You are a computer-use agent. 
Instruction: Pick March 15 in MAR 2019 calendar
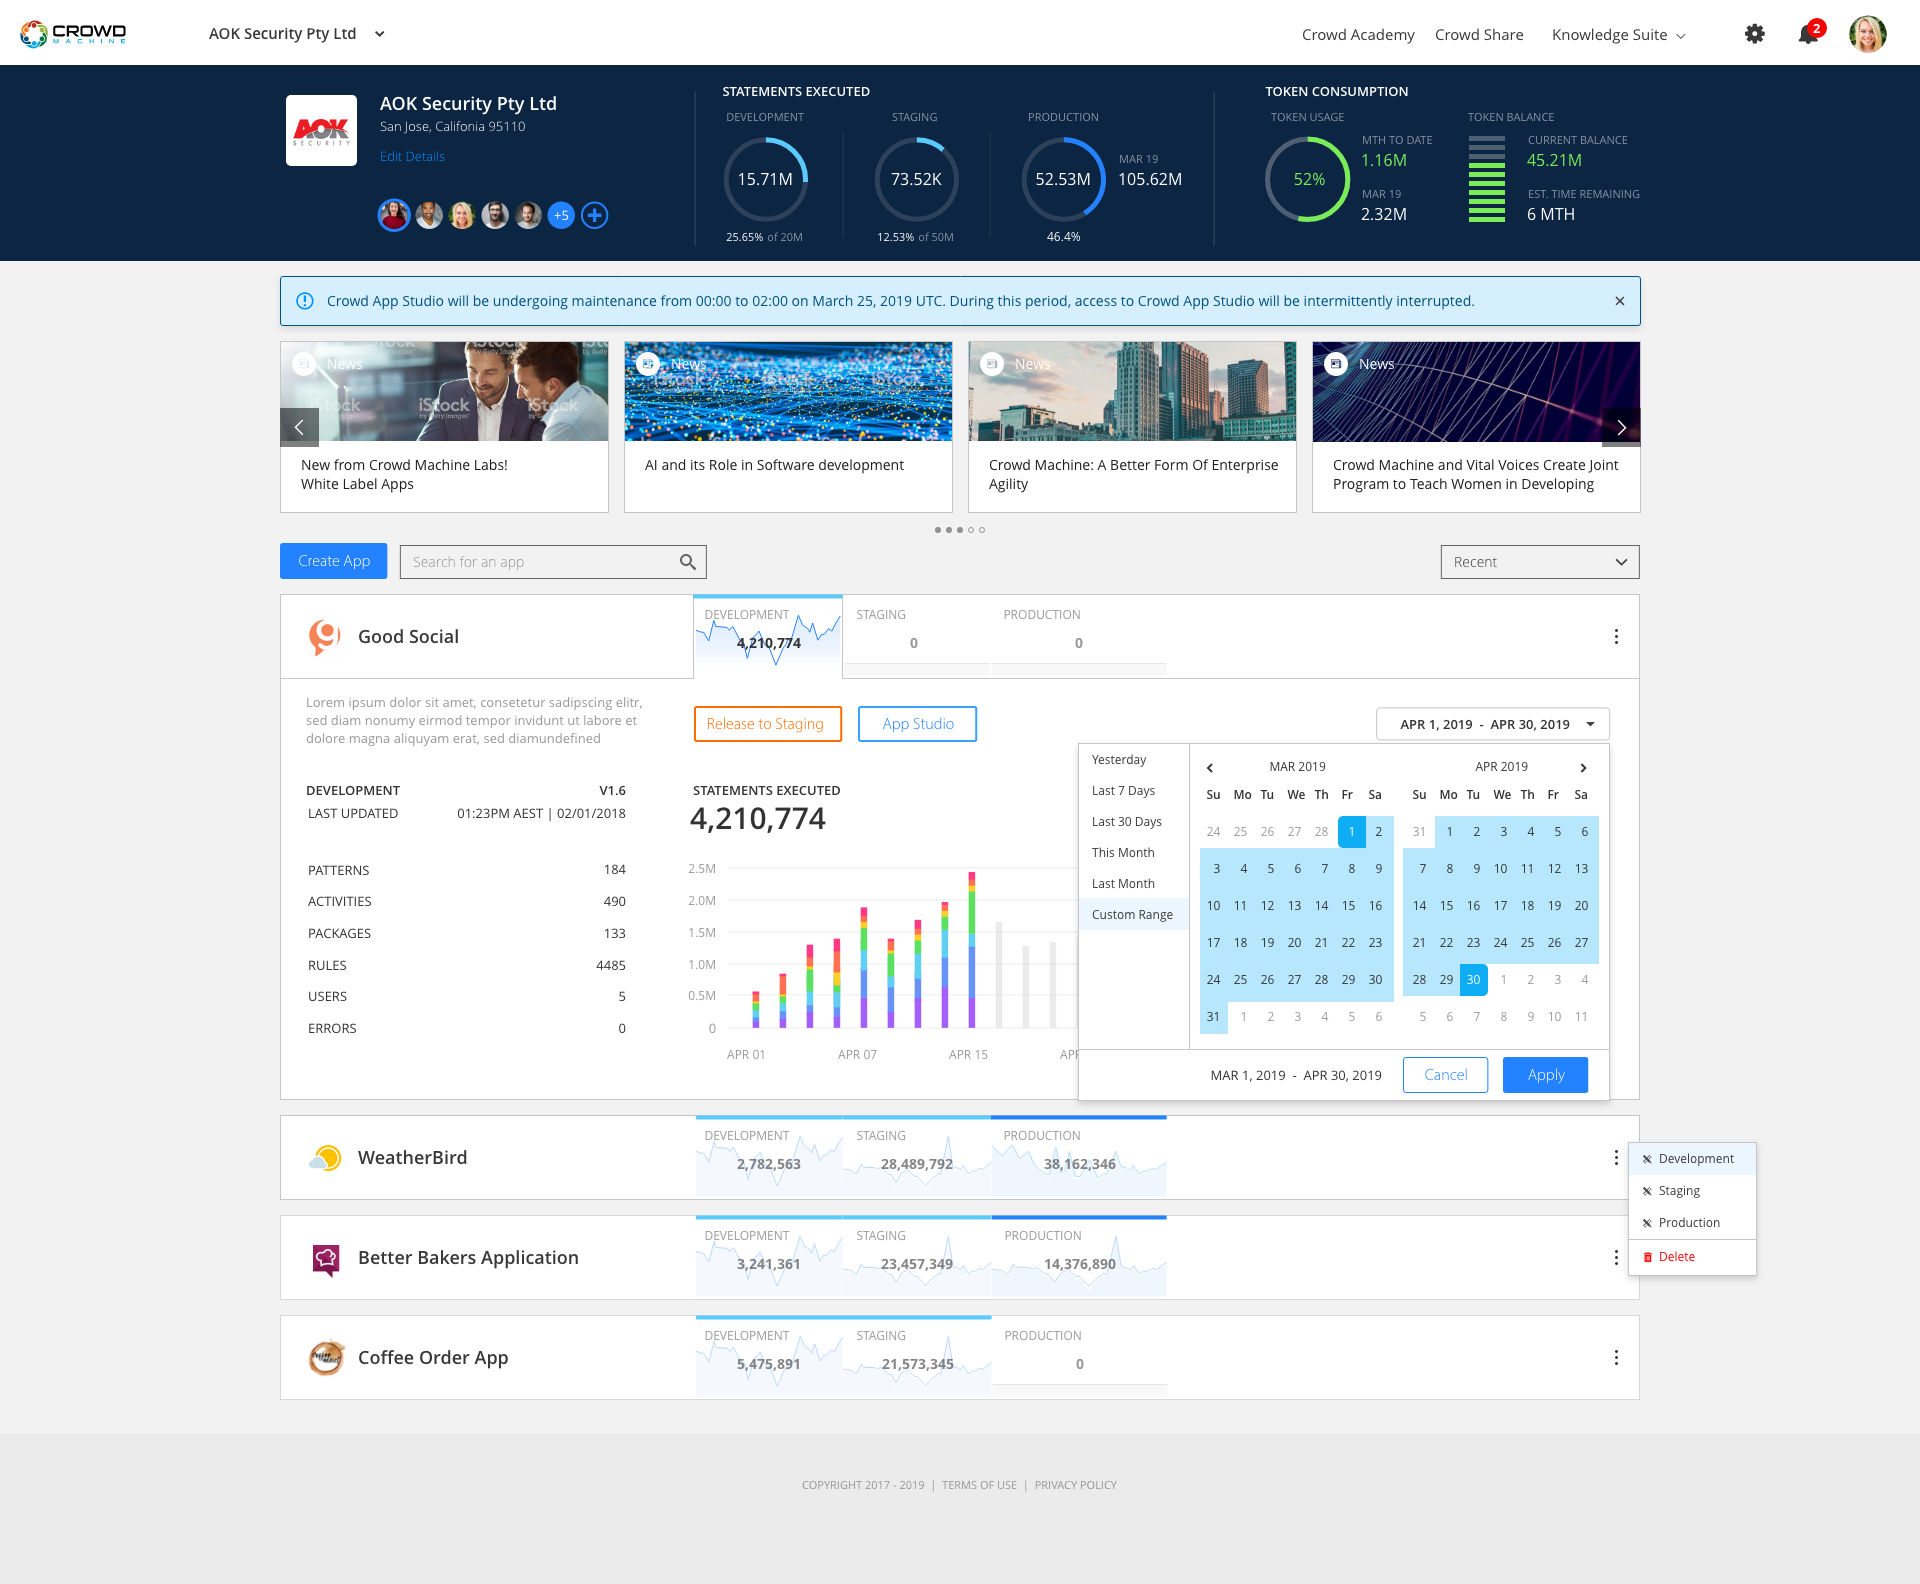[x=1348, y=906]
